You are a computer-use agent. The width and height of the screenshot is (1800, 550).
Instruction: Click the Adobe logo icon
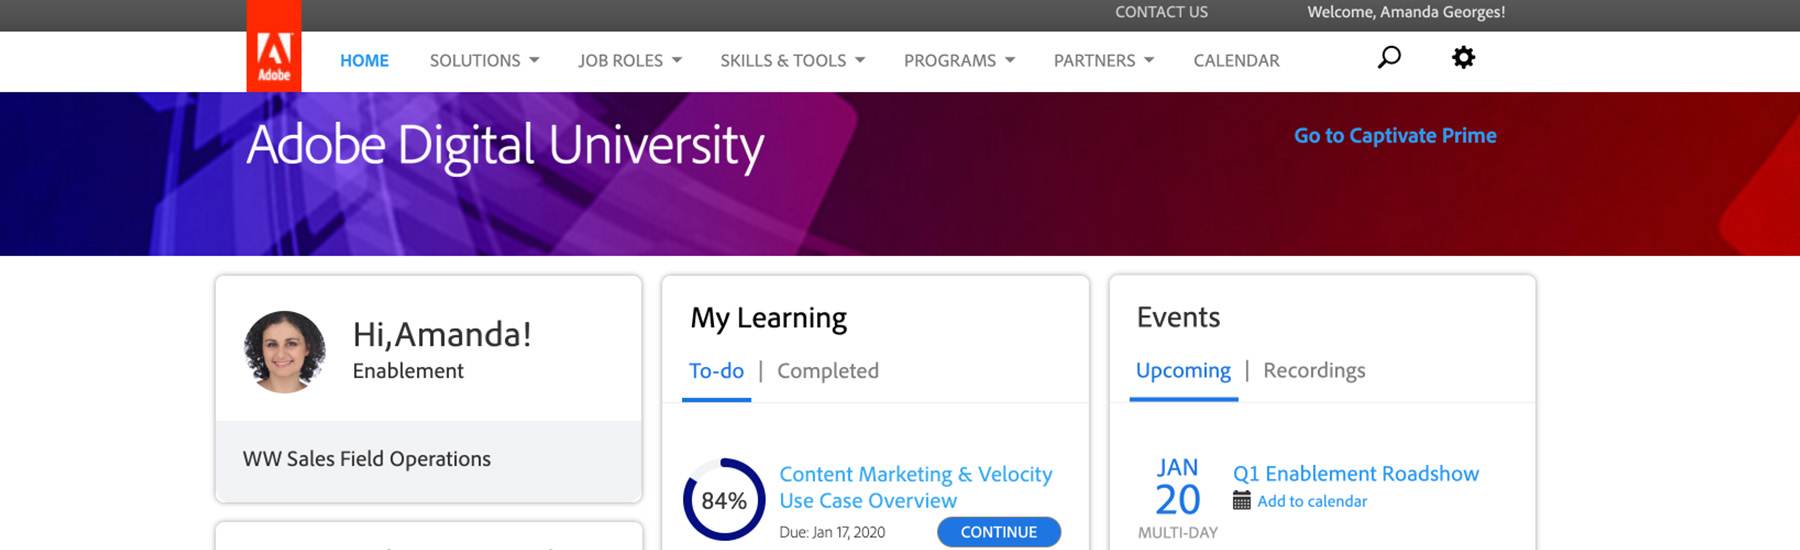(274, 56)
